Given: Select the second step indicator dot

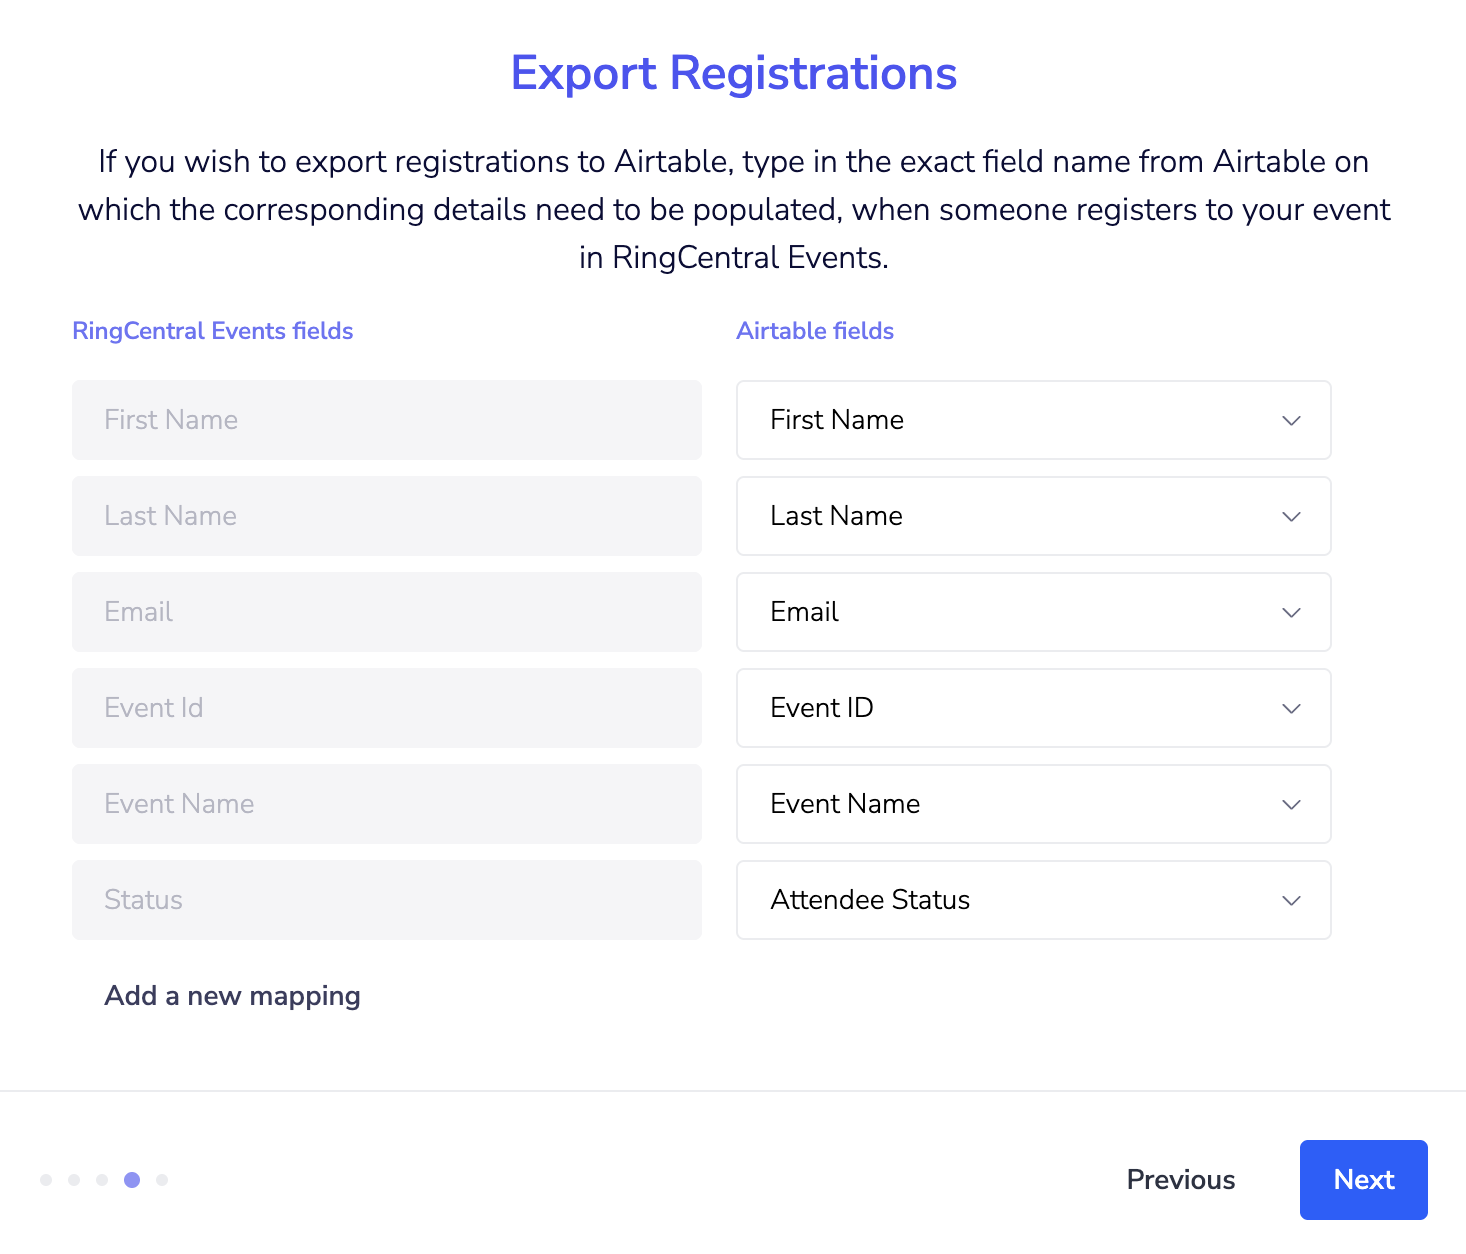Looking at the screenshot, I should tap(74, 1180).
